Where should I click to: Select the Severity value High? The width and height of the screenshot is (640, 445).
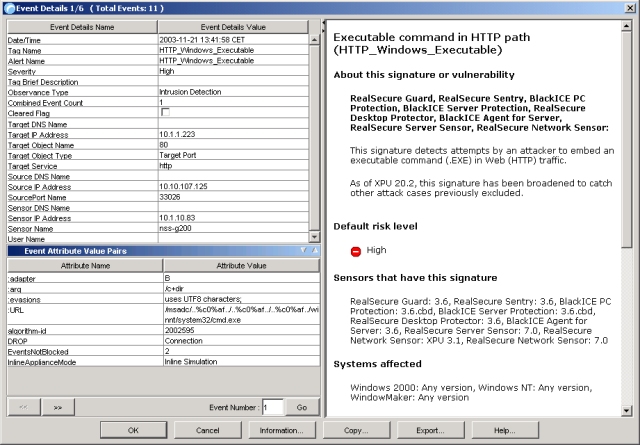233,71
